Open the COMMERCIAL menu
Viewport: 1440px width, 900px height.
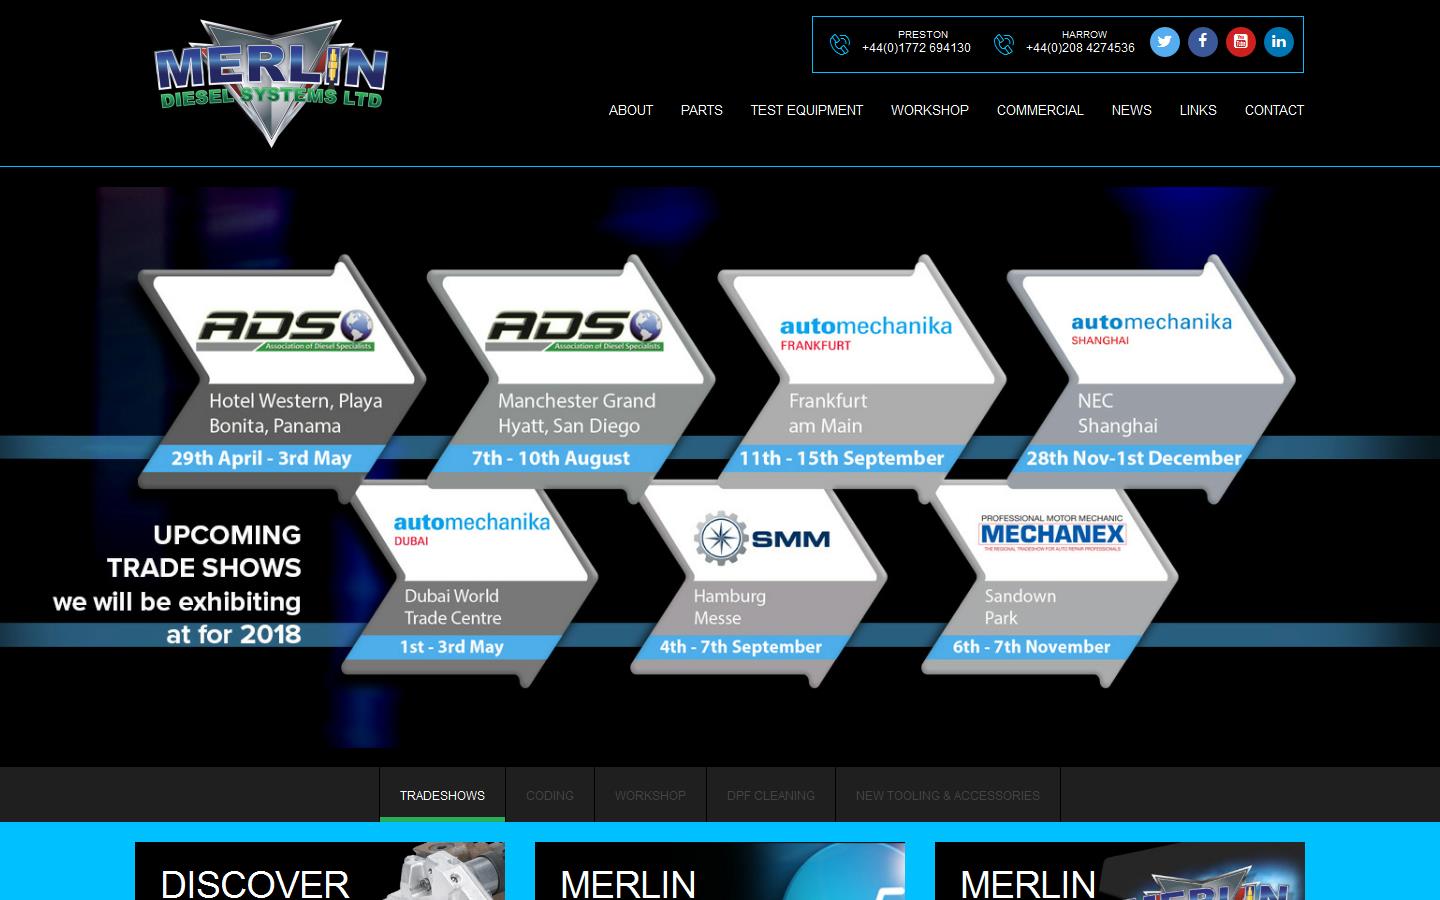tap(1040, 111)
